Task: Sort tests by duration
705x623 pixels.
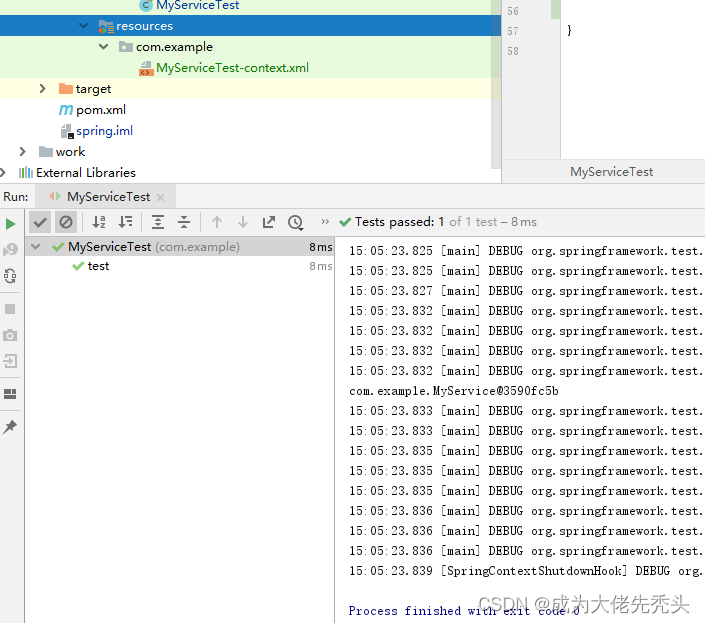Action: click(x=125, y=222)
